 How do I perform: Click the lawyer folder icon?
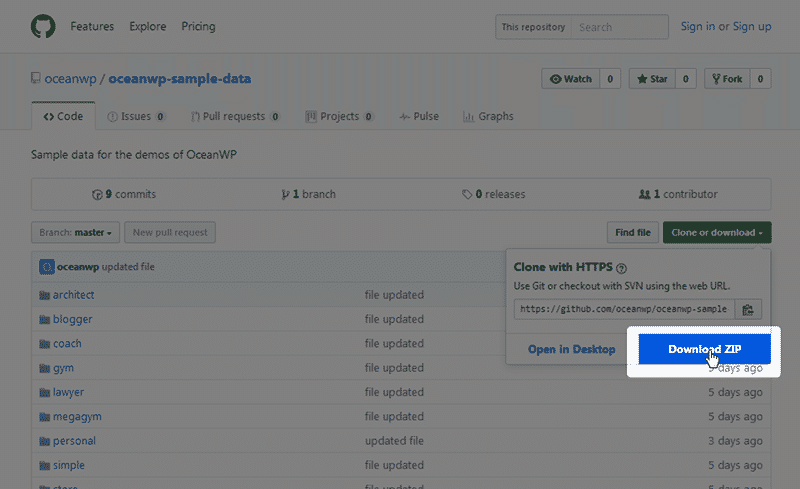(x=44, y=393)
